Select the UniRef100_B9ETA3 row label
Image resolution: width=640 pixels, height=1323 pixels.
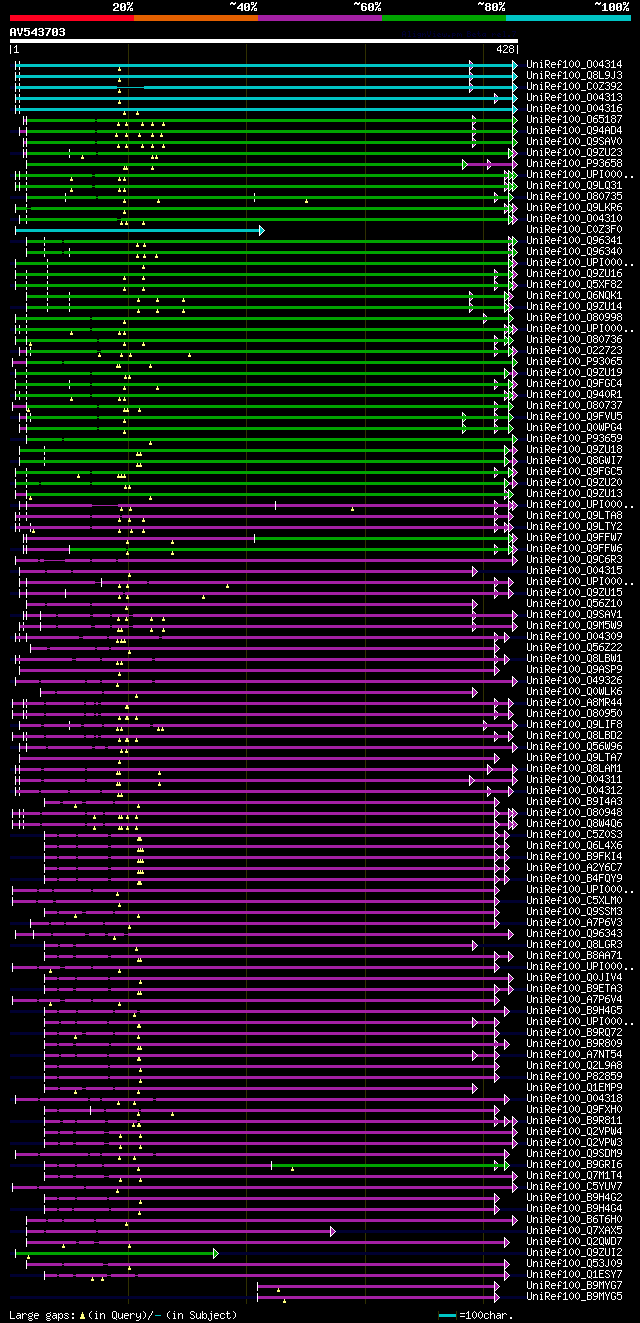[x=575, y=989]
